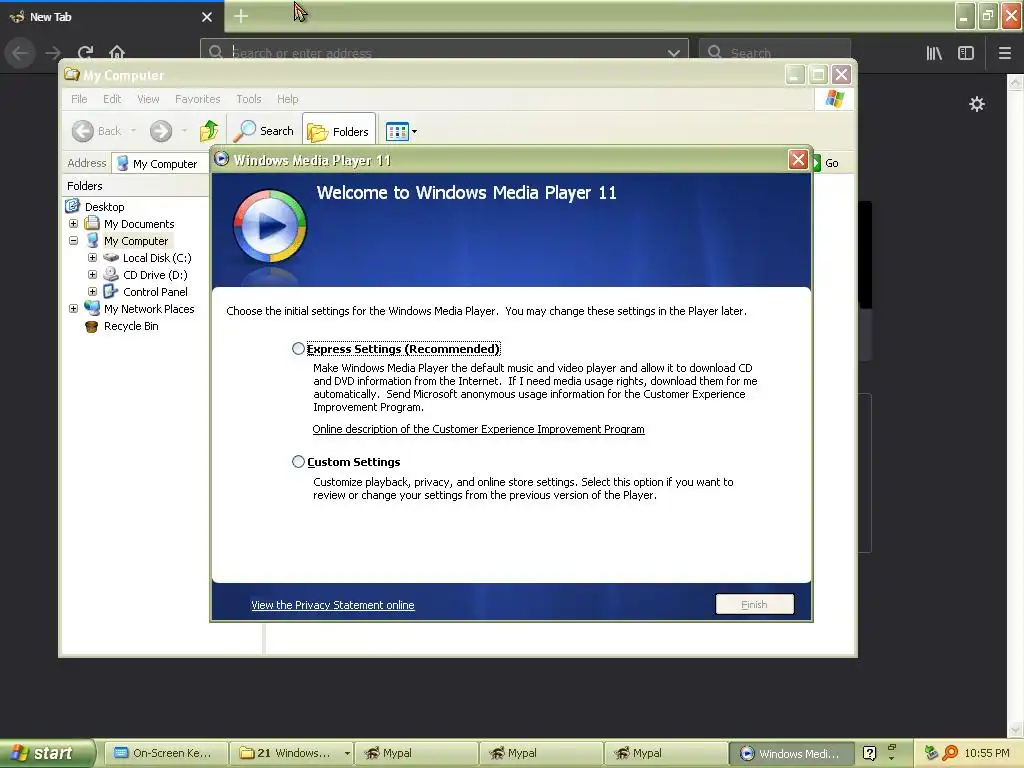Open Favorites menu in My Computer window
Screen dimensions: 1024x768
197,99
